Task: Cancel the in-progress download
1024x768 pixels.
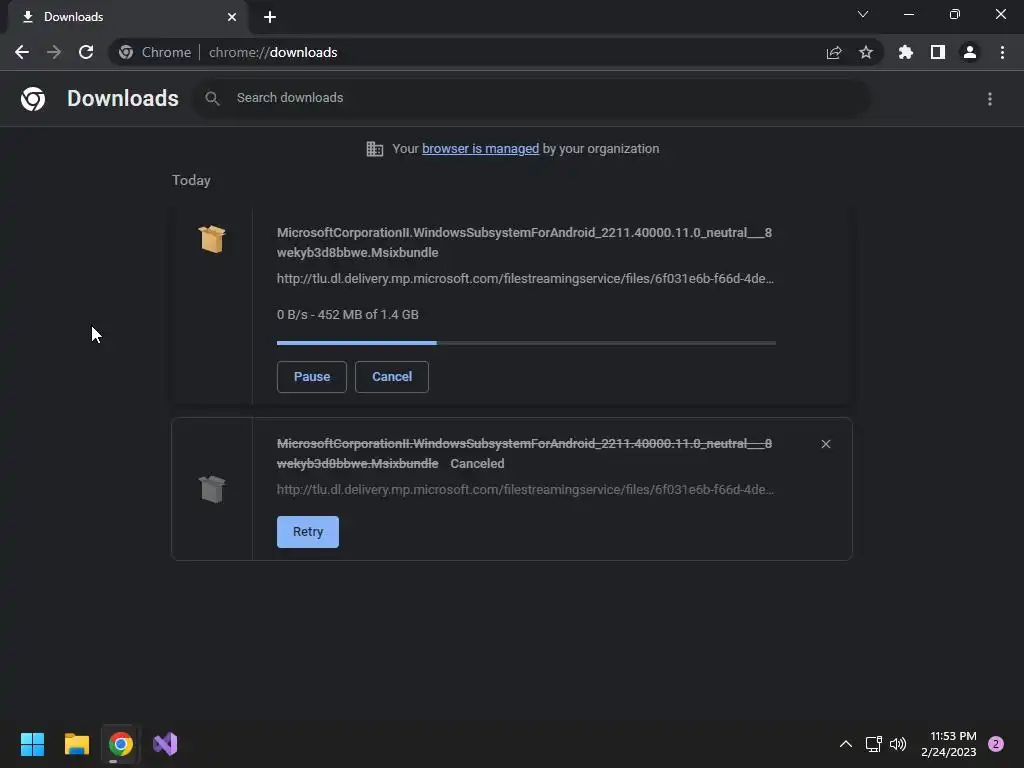Action: 392,377
